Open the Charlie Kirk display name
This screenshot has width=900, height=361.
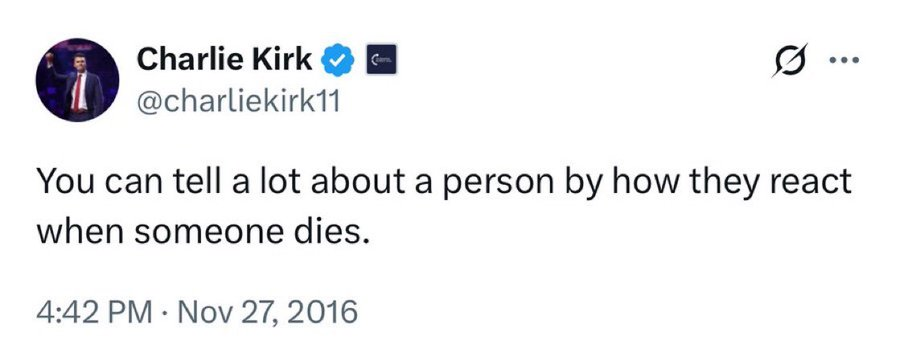pyautogui.click(x=224, y=59)
